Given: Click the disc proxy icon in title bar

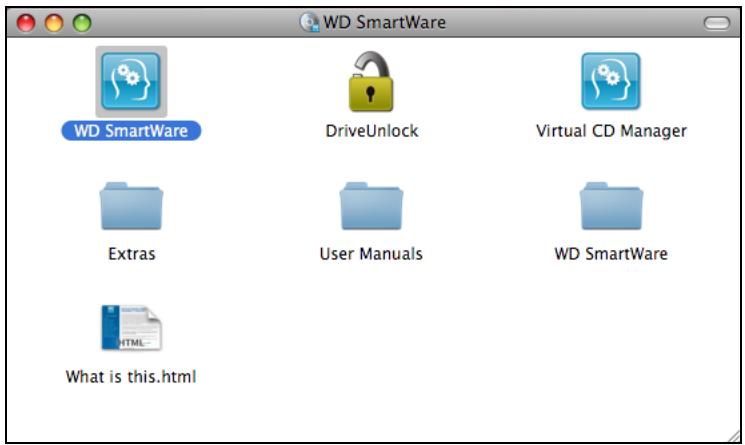Looking at the screenshot, I should click(x=309, y=22).
